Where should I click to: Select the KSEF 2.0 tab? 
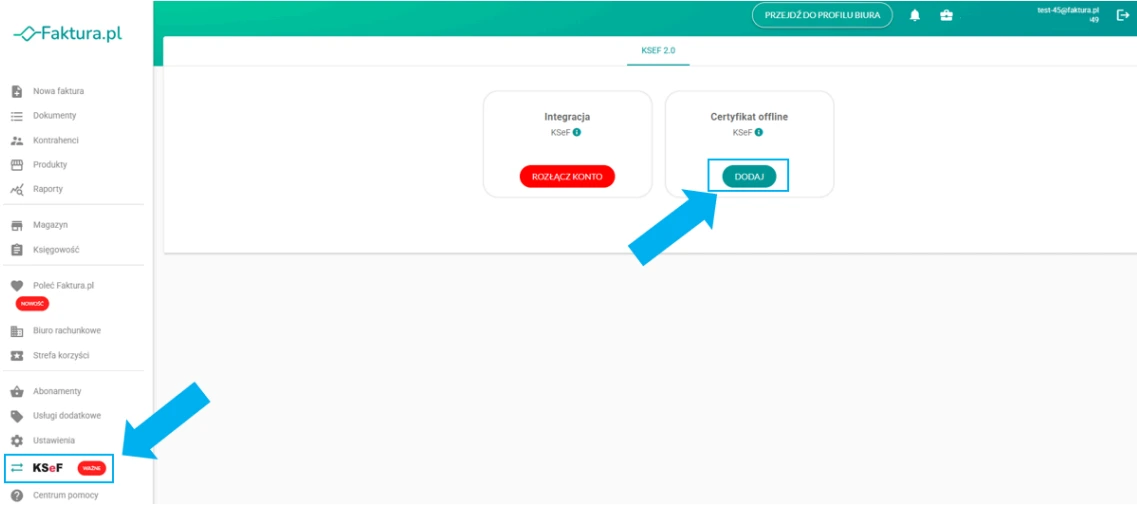658,50
